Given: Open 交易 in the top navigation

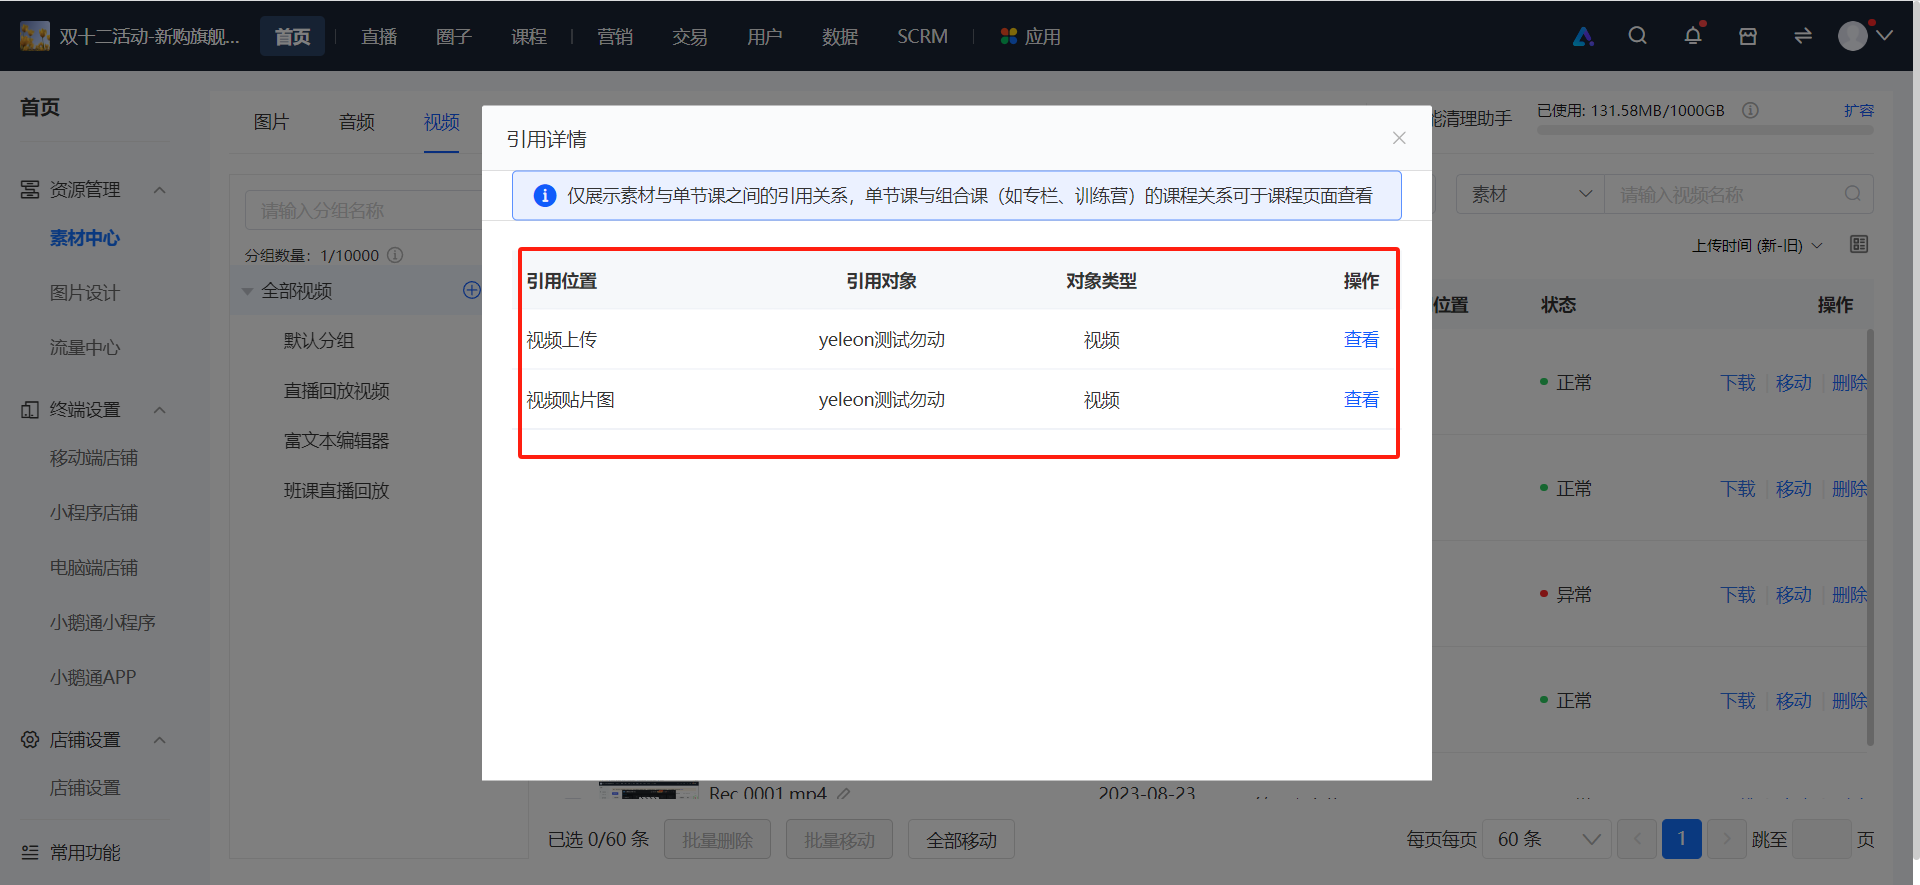Looking at the screenshot, I should point(690,36).
